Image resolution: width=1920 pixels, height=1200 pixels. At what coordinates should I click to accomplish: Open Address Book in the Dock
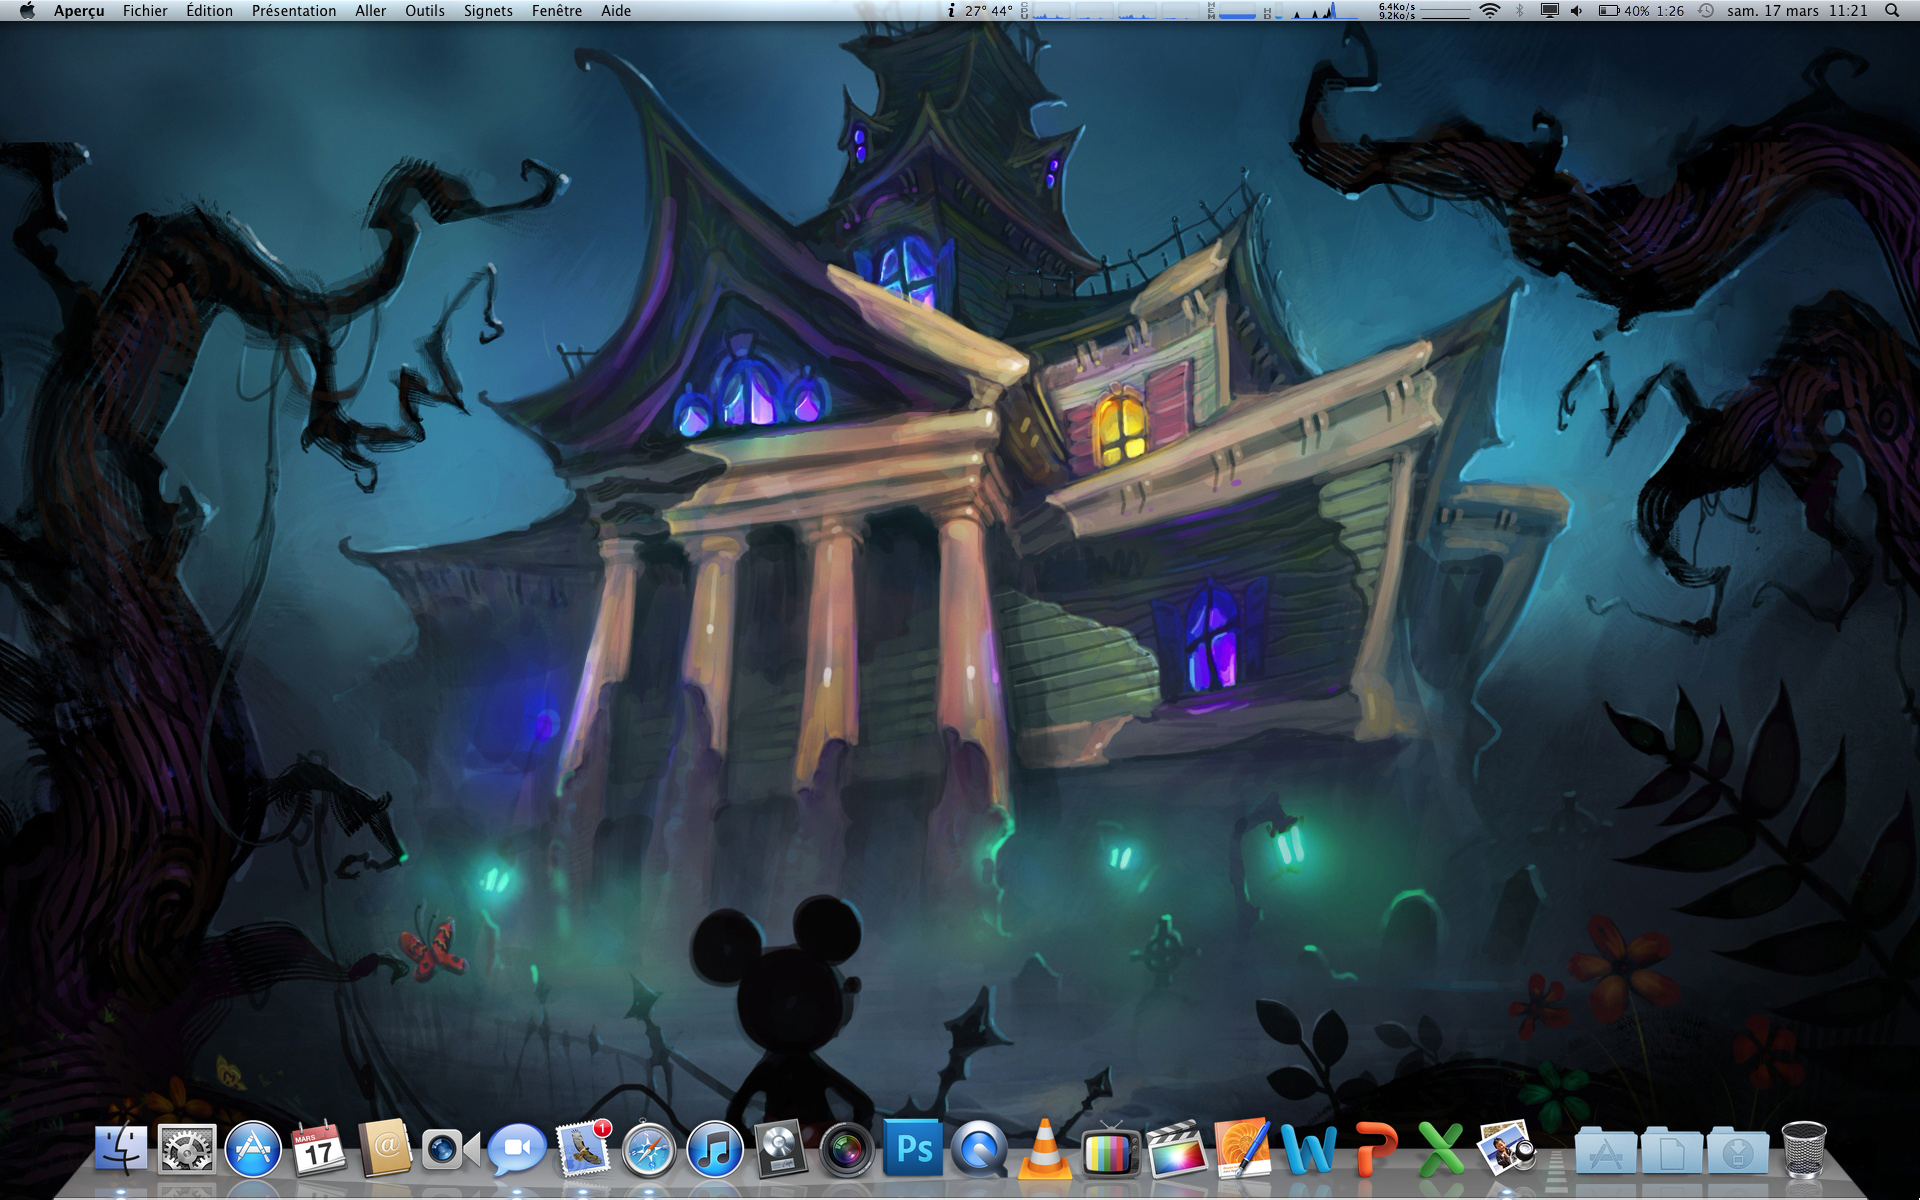point(386,1149)
